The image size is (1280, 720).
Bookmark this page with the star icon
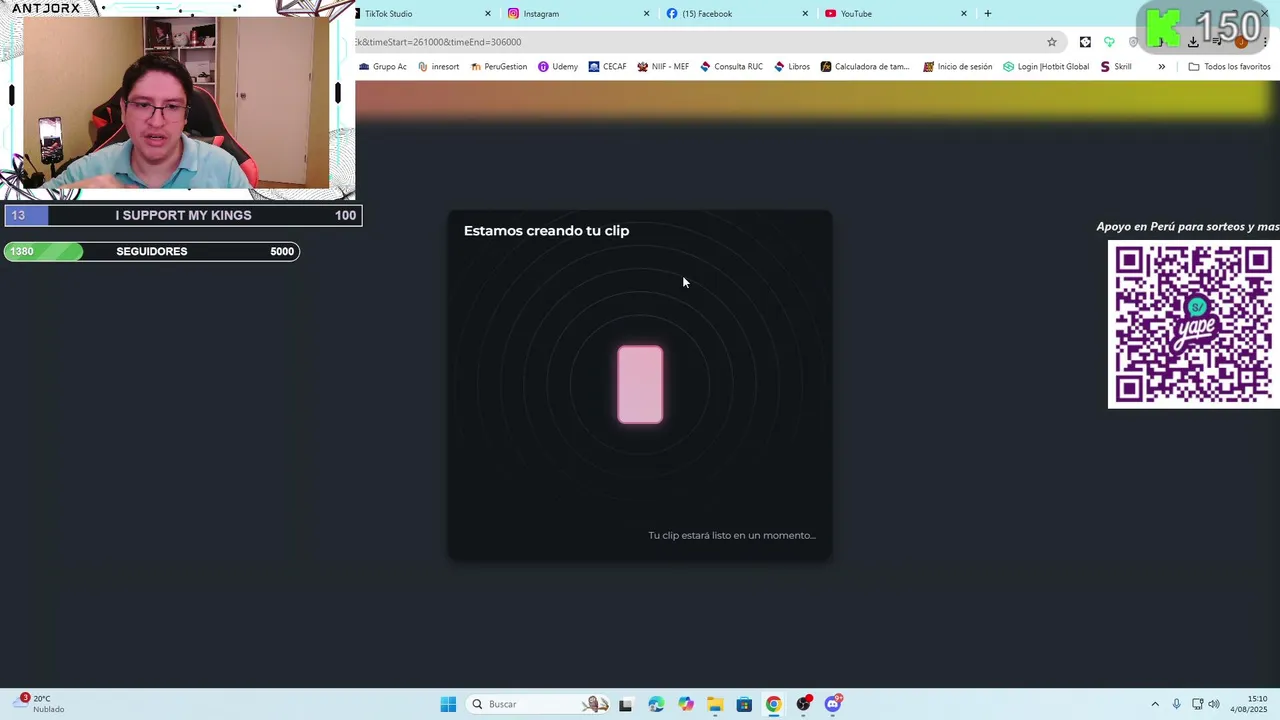click(1052, 42)
